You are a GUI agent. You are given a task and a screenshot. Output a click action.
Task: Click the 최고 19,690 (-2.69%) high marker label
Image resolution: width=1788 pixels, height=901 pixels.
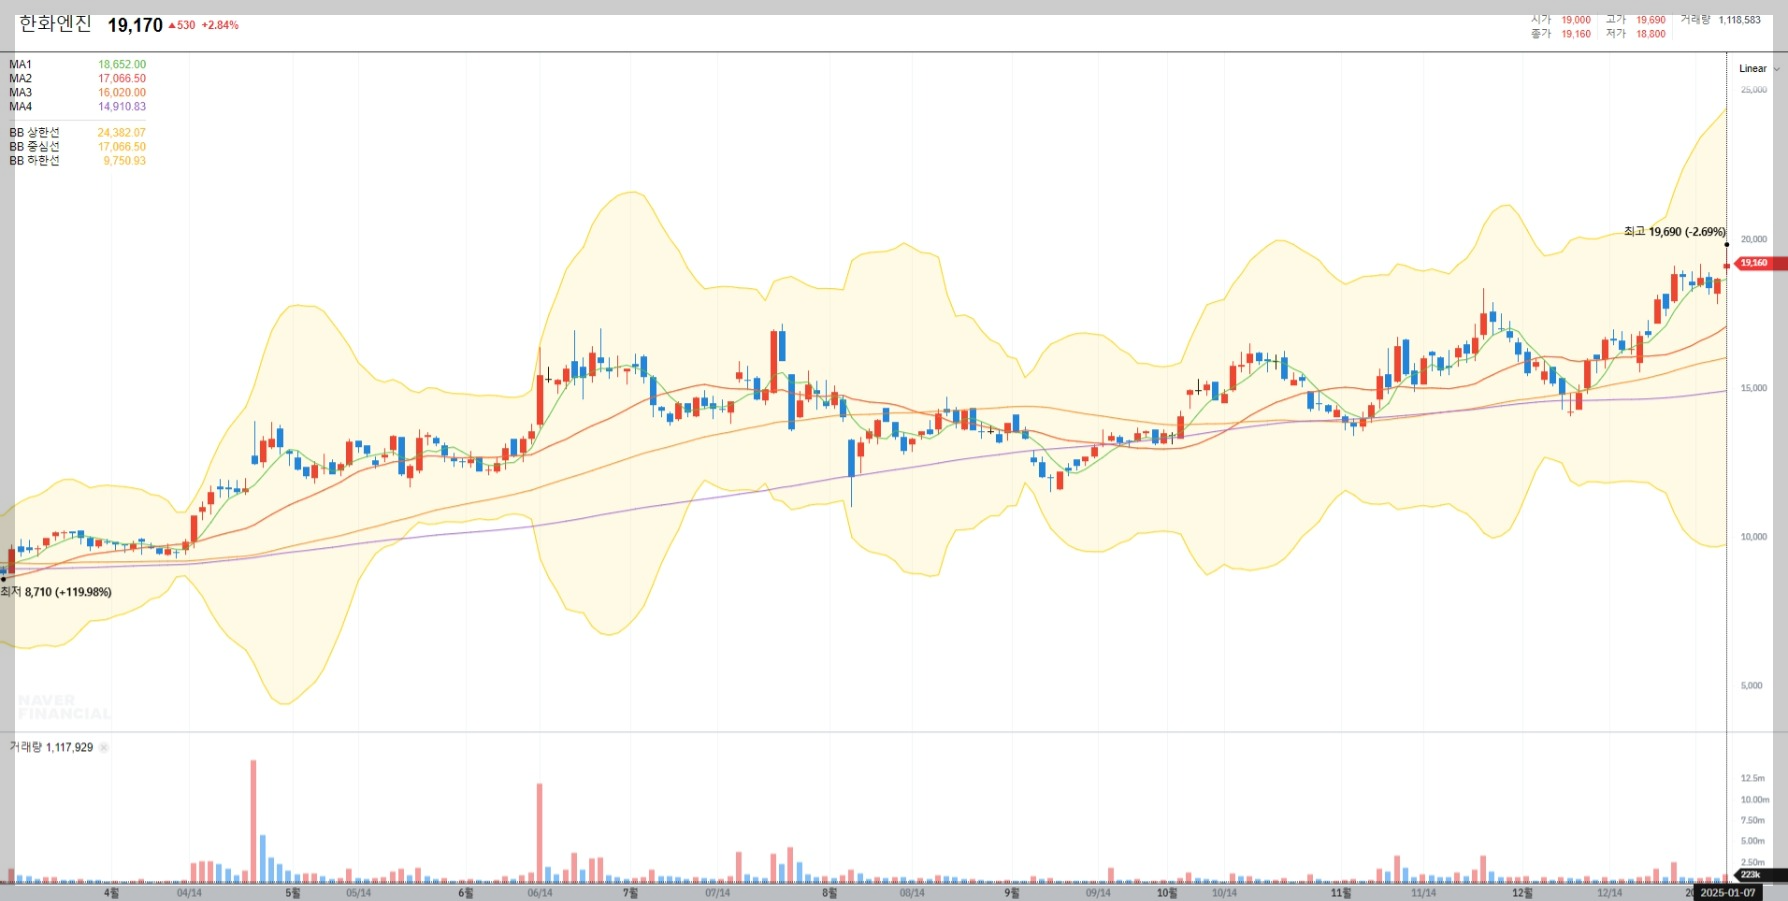1674,231
